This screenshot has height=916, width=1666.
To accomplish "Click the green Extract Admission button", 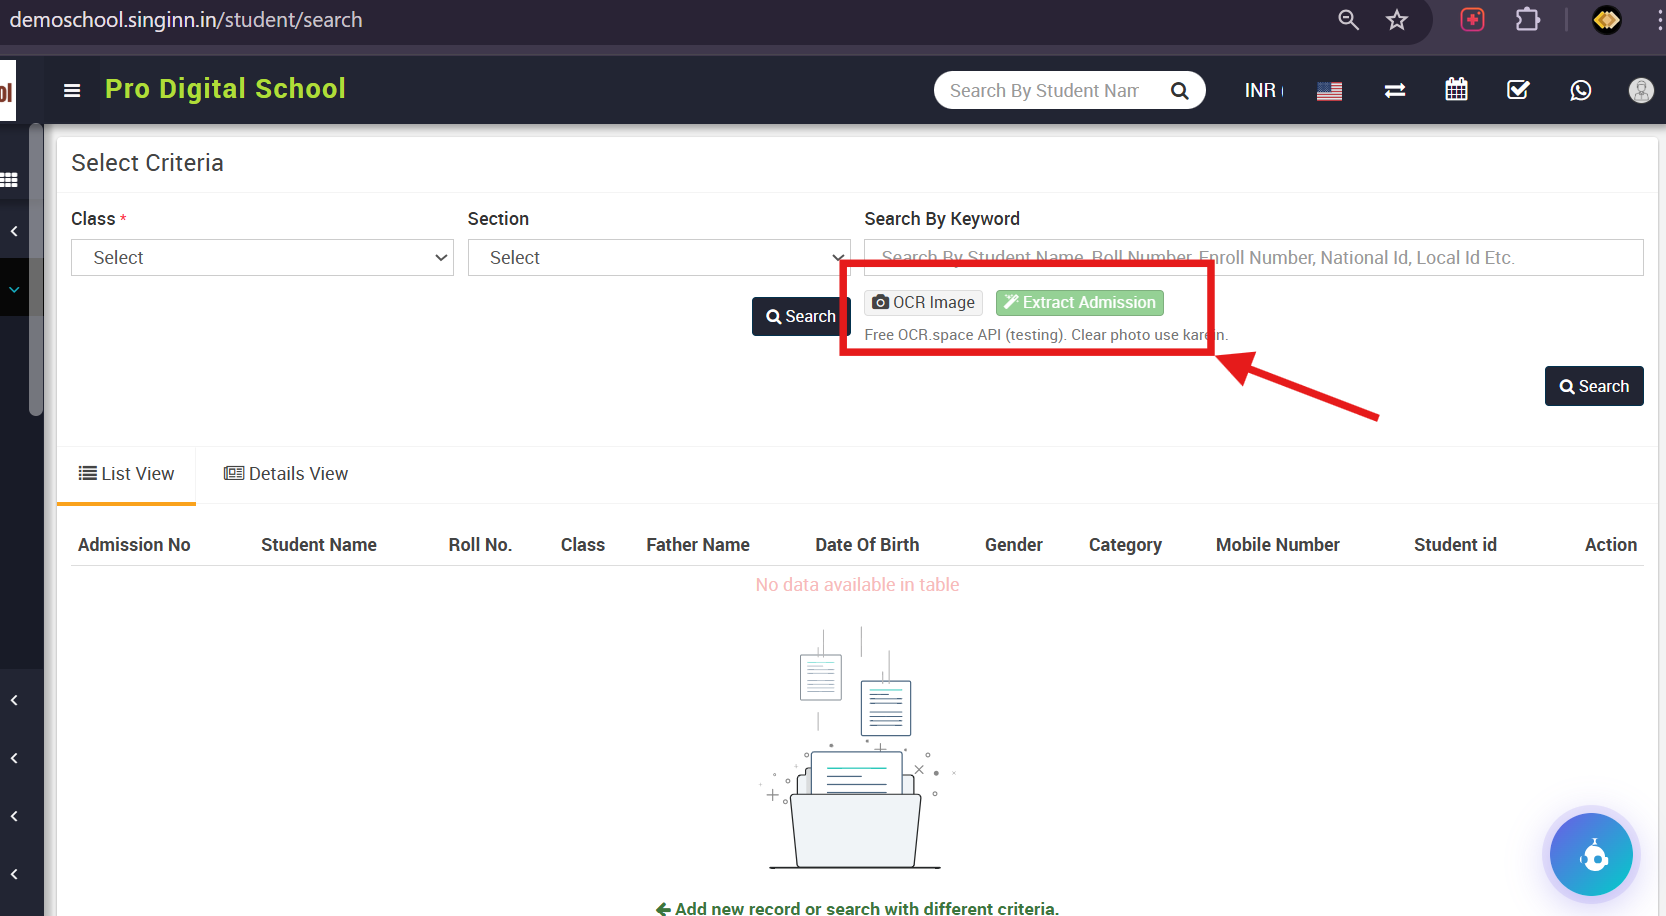I will (1079, 303).
